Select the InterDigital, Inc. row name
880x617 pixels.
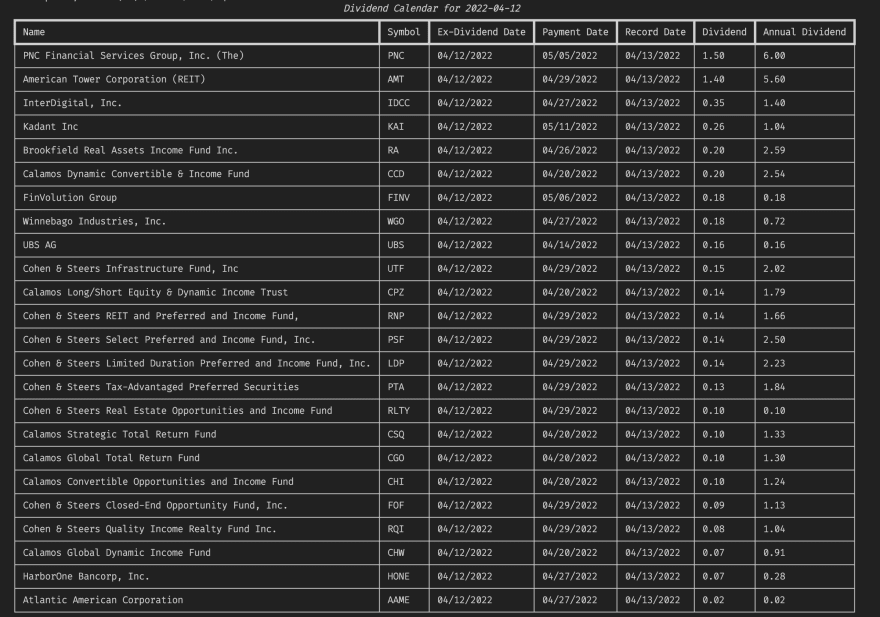[x=72, y=103]
